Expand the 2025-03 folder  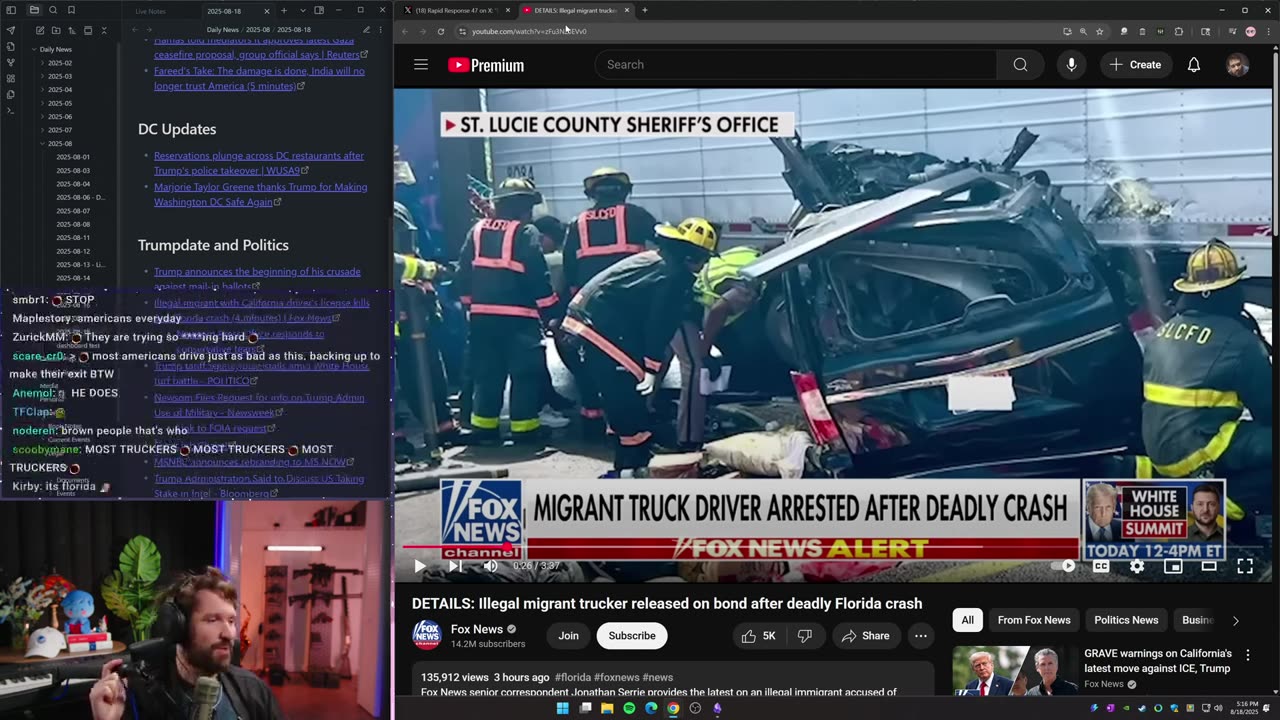60,76
